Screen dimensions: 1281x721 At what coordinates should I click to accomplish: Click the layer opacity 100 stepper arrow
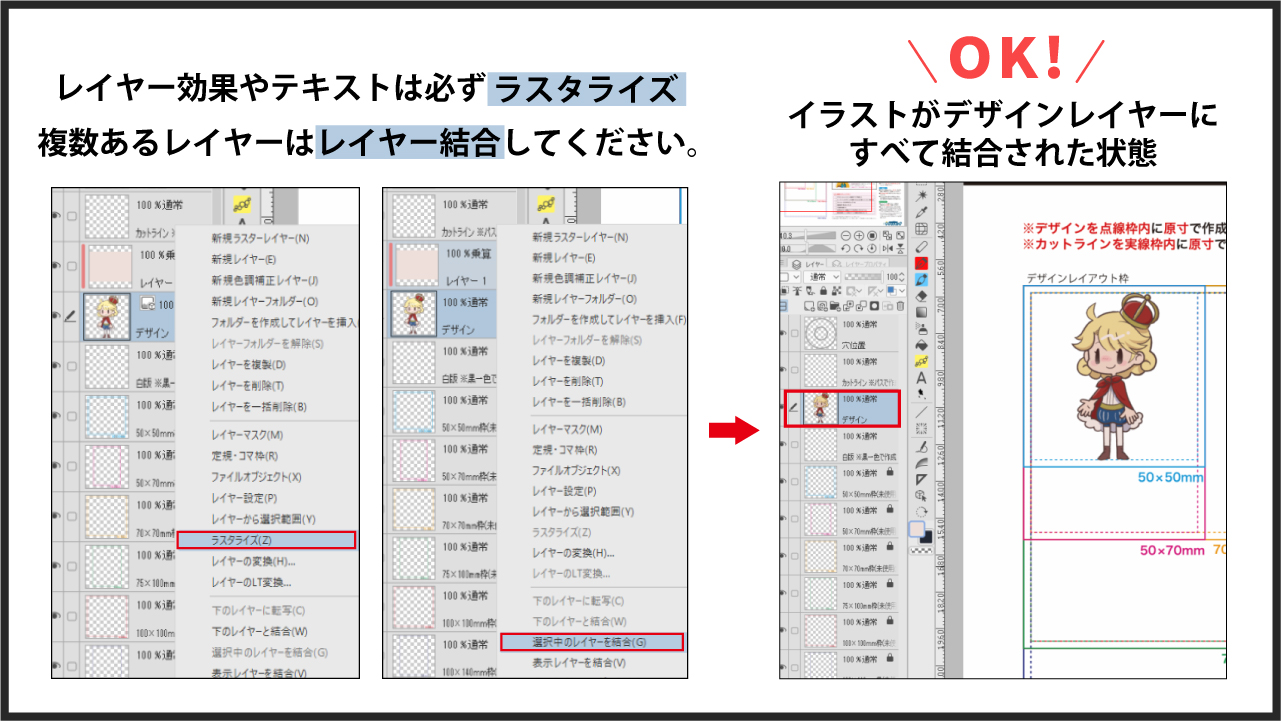point(903,276)
